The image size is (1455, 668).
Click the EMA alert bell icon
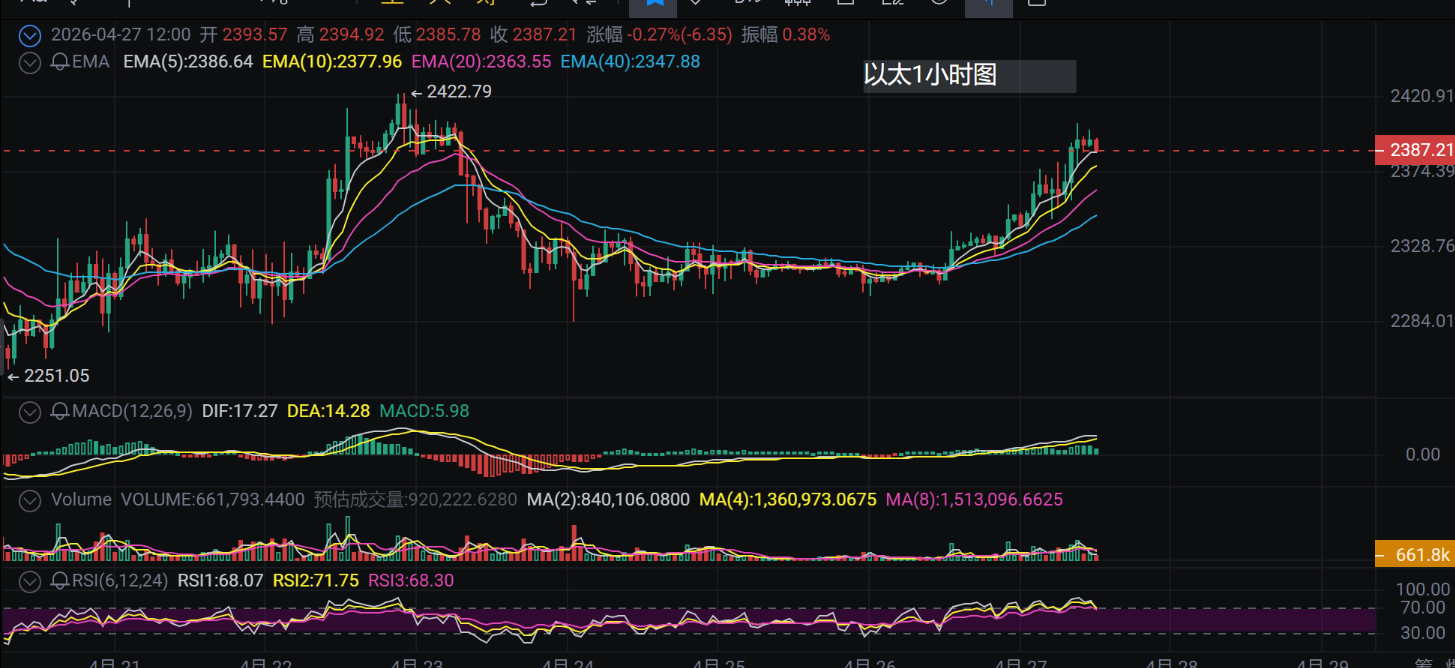[x=59, y=62]
